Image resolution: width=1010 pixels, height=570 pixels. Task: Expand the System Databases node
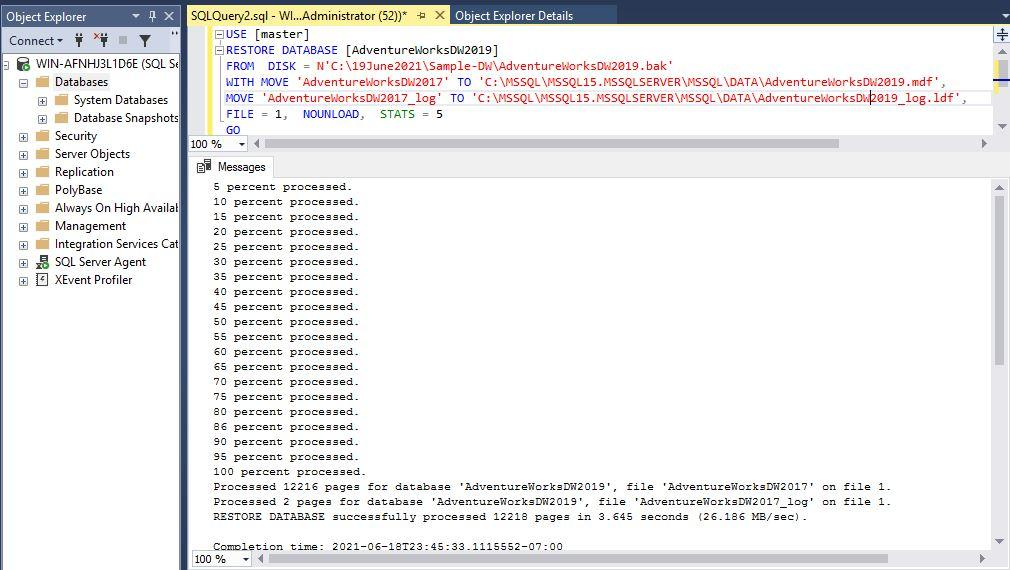click(43, 101)
